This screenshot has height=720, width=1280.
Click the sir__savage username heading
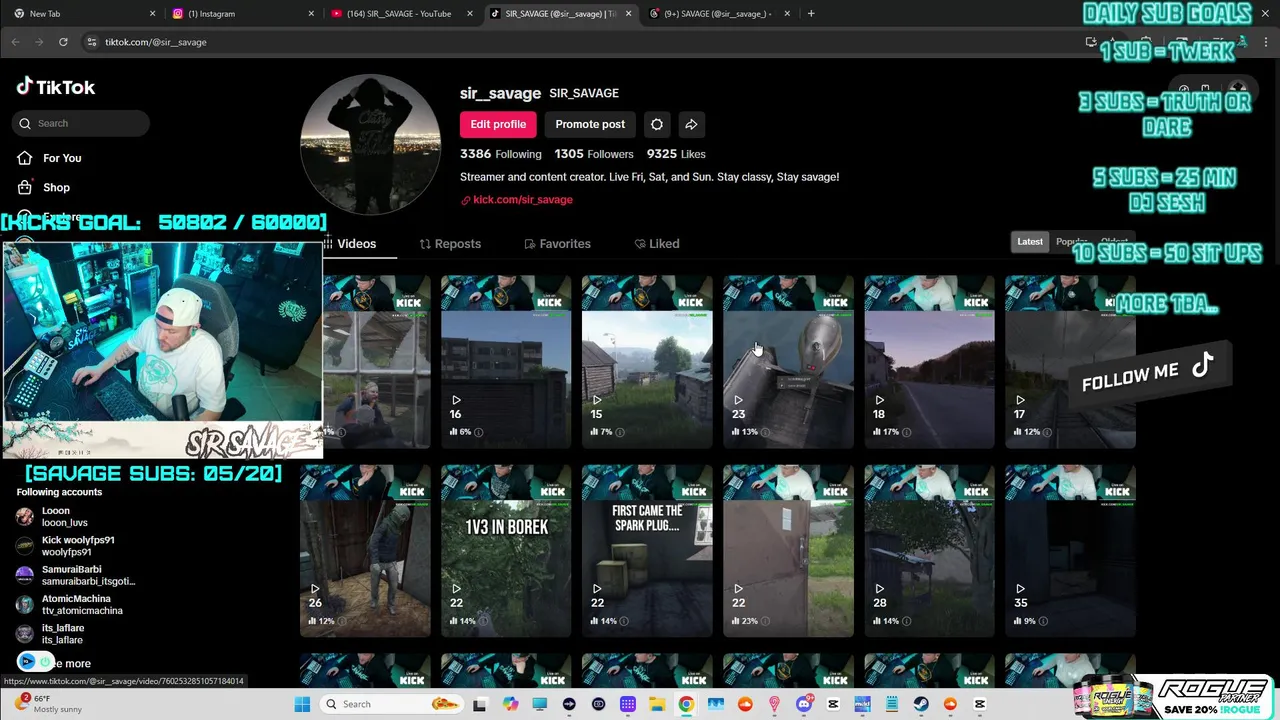500,93
